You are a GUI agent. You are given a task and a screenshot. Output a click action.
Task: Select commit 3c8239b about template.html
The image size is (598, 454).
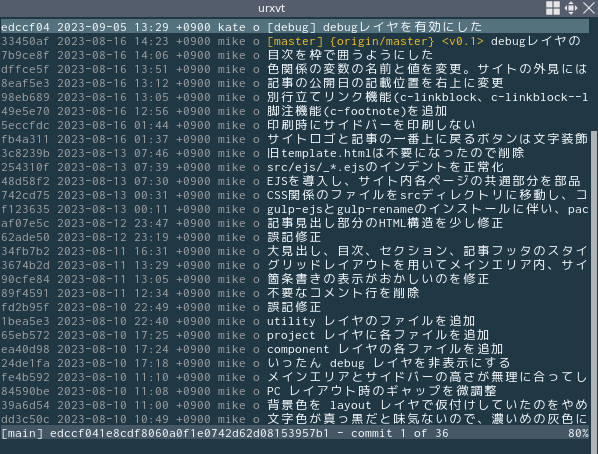click(295, 153)
